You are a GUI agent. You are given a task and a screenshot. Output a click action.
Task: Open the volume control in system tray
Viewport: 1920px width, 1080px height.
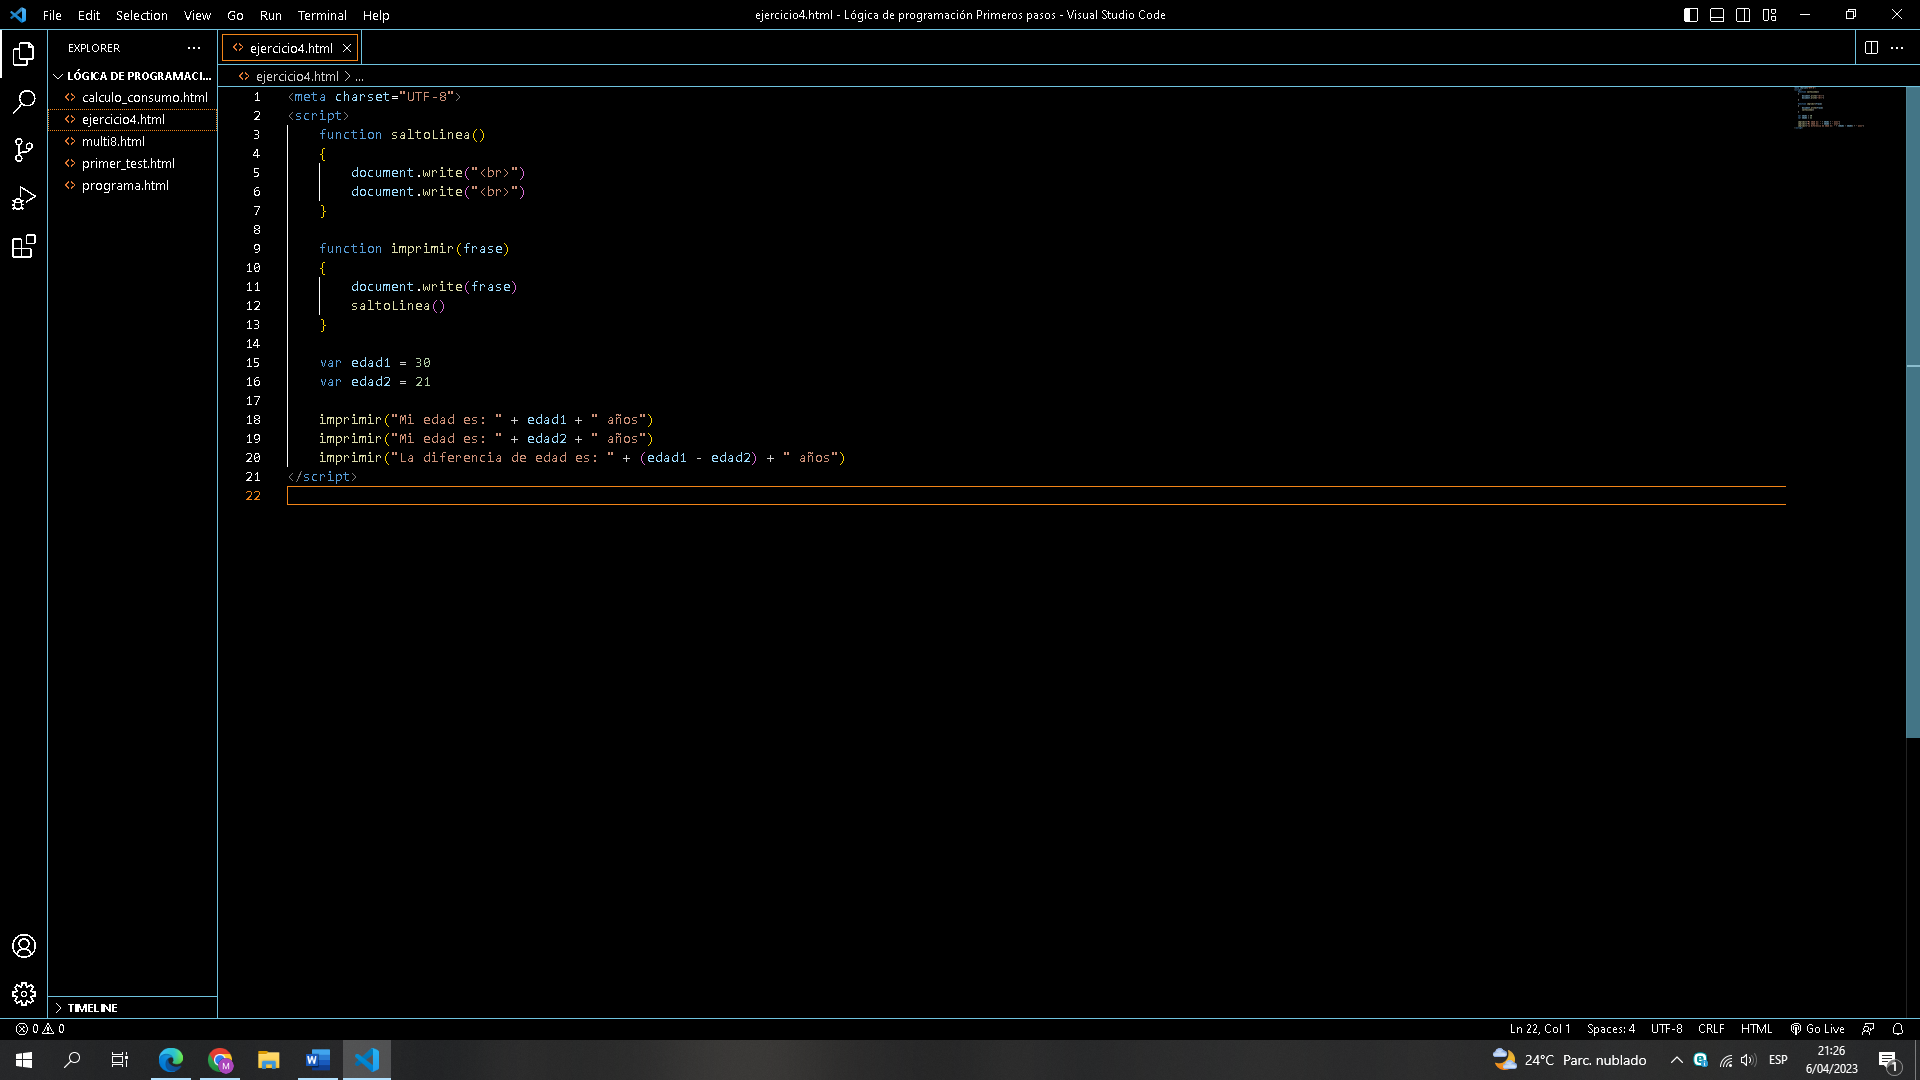[x=1748, y=1060]
